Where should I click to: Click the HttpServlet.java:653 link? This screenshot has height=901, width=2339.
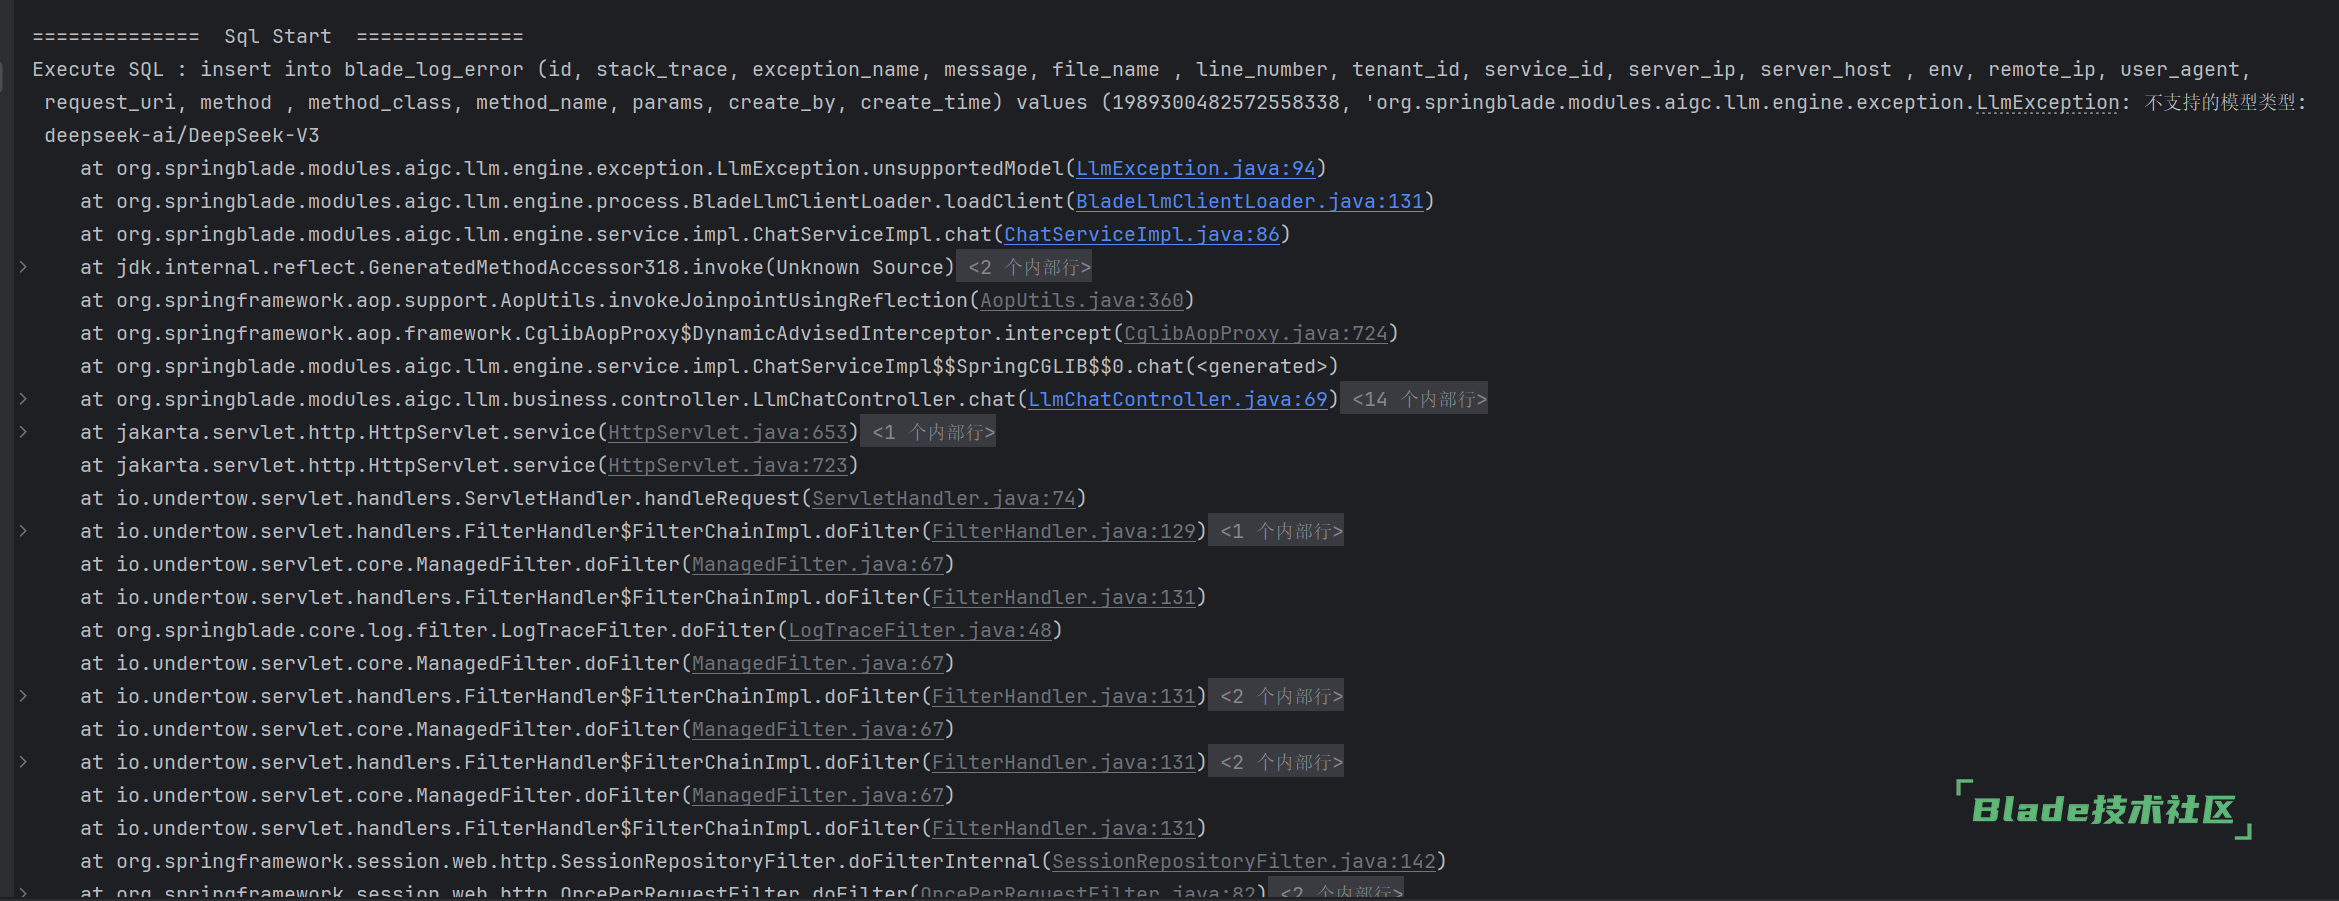727,432
